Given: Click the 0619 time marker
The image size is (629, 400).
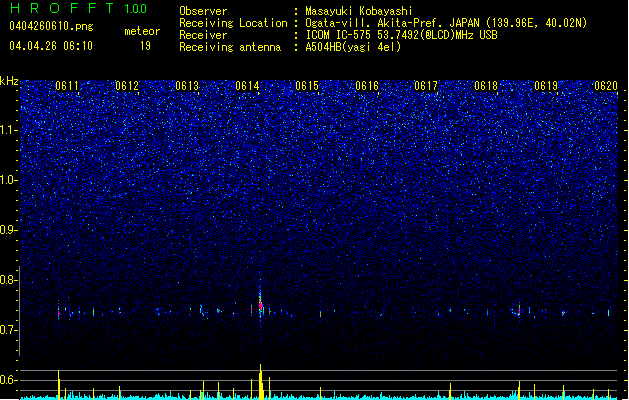Looking at the screenshot, I should [546, 86].
